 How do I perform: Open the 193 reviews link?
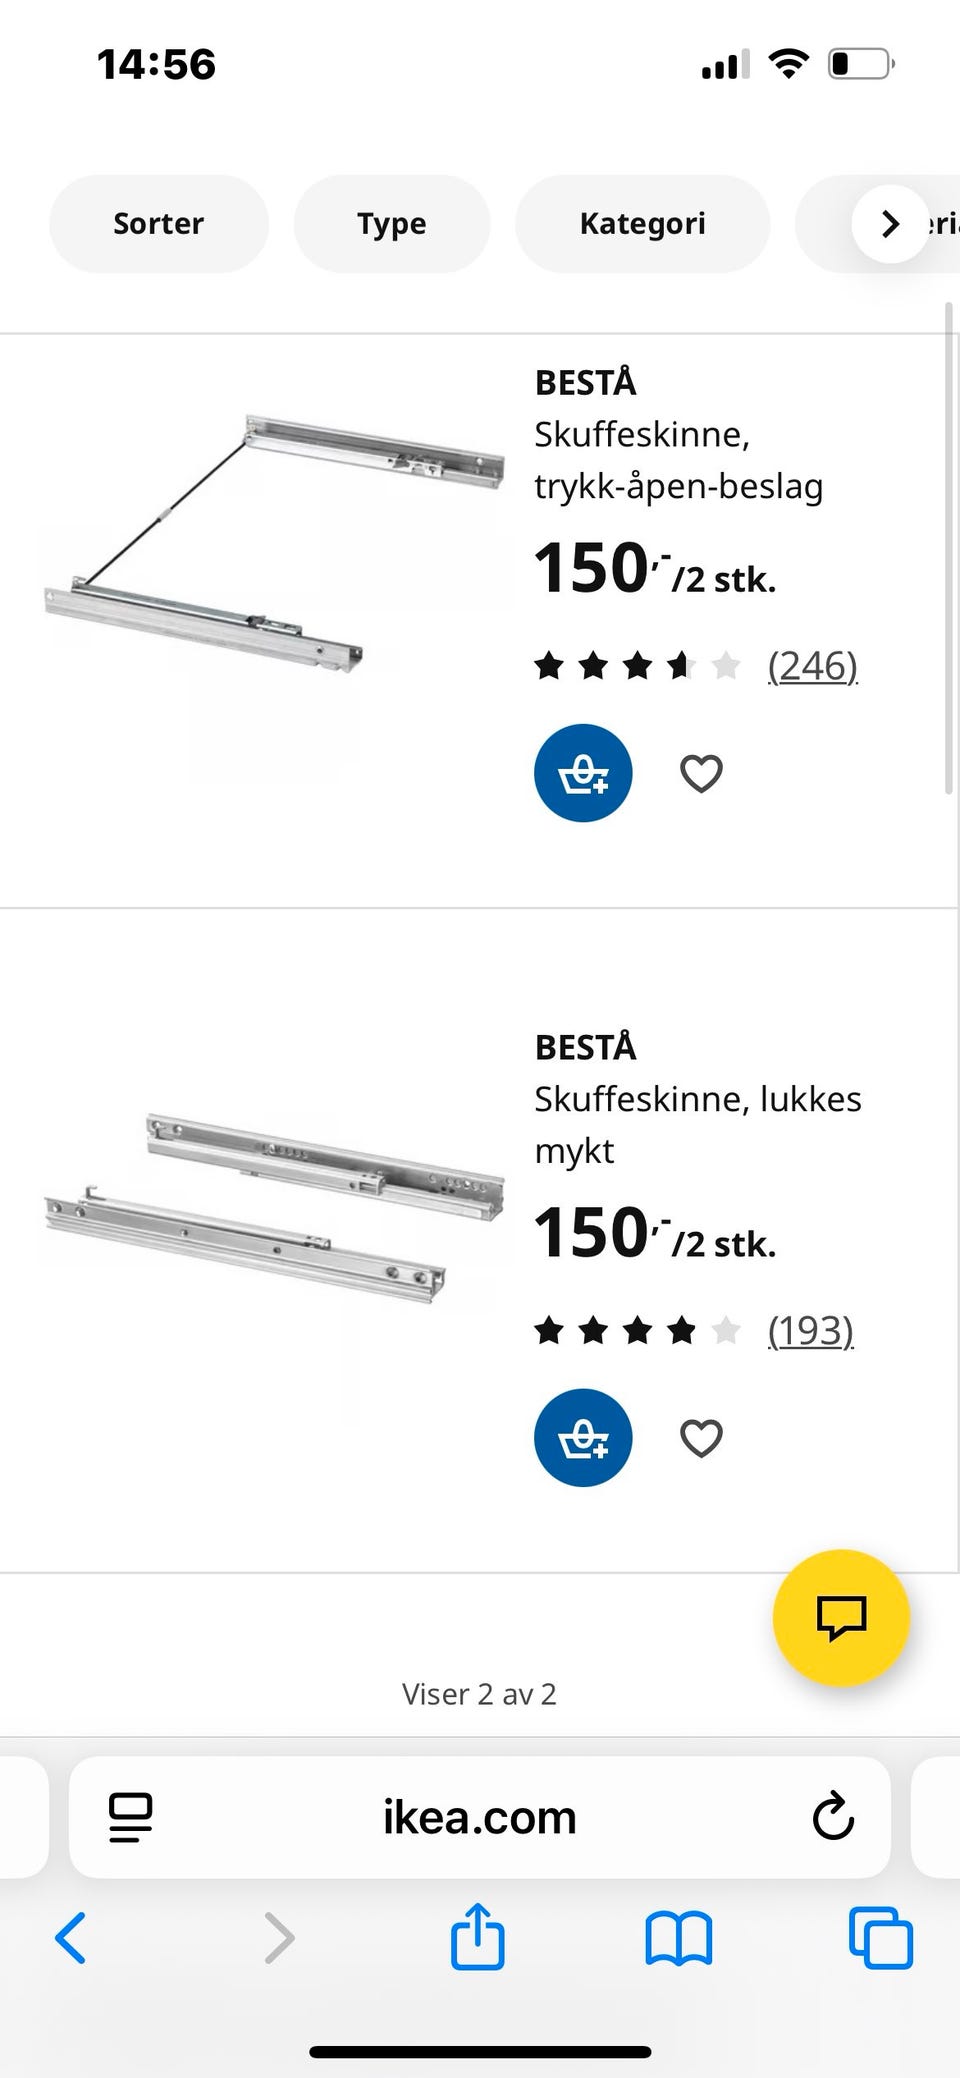[811, 1330]
